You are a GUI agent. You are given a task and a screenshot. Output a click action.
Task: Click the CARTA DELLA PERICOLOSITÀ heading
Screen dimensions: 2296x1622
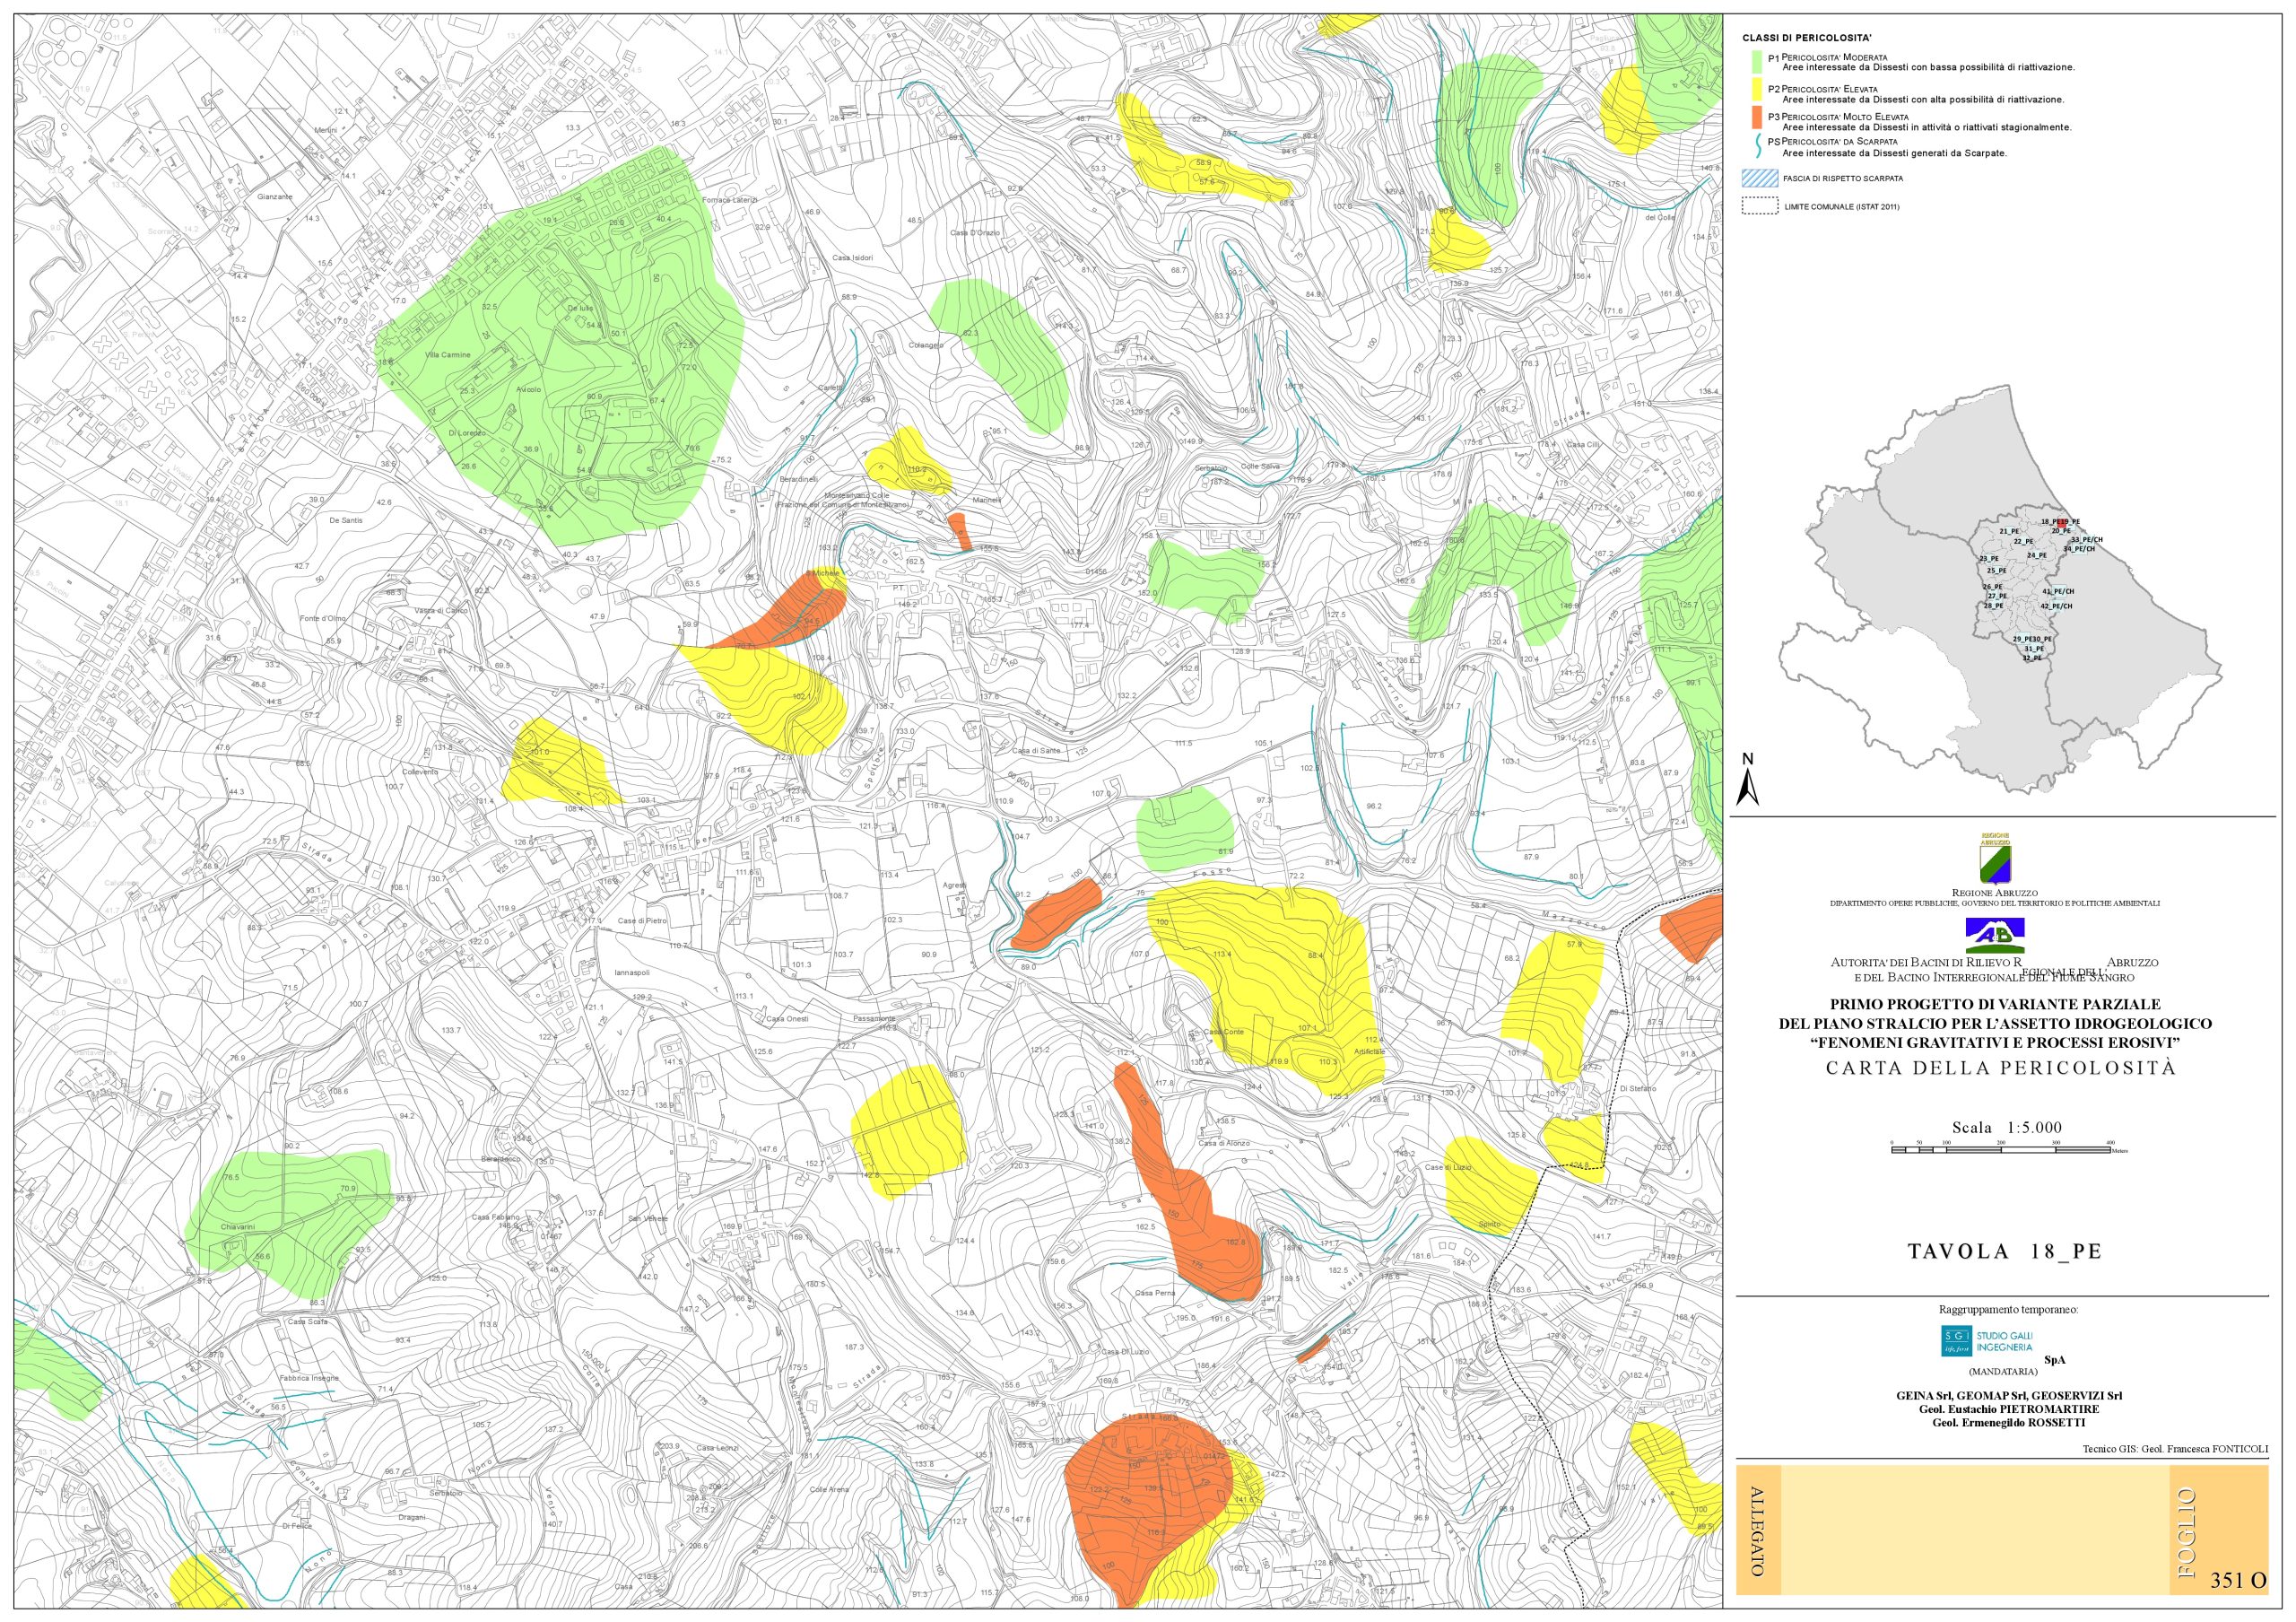tap(2001, 1068)
